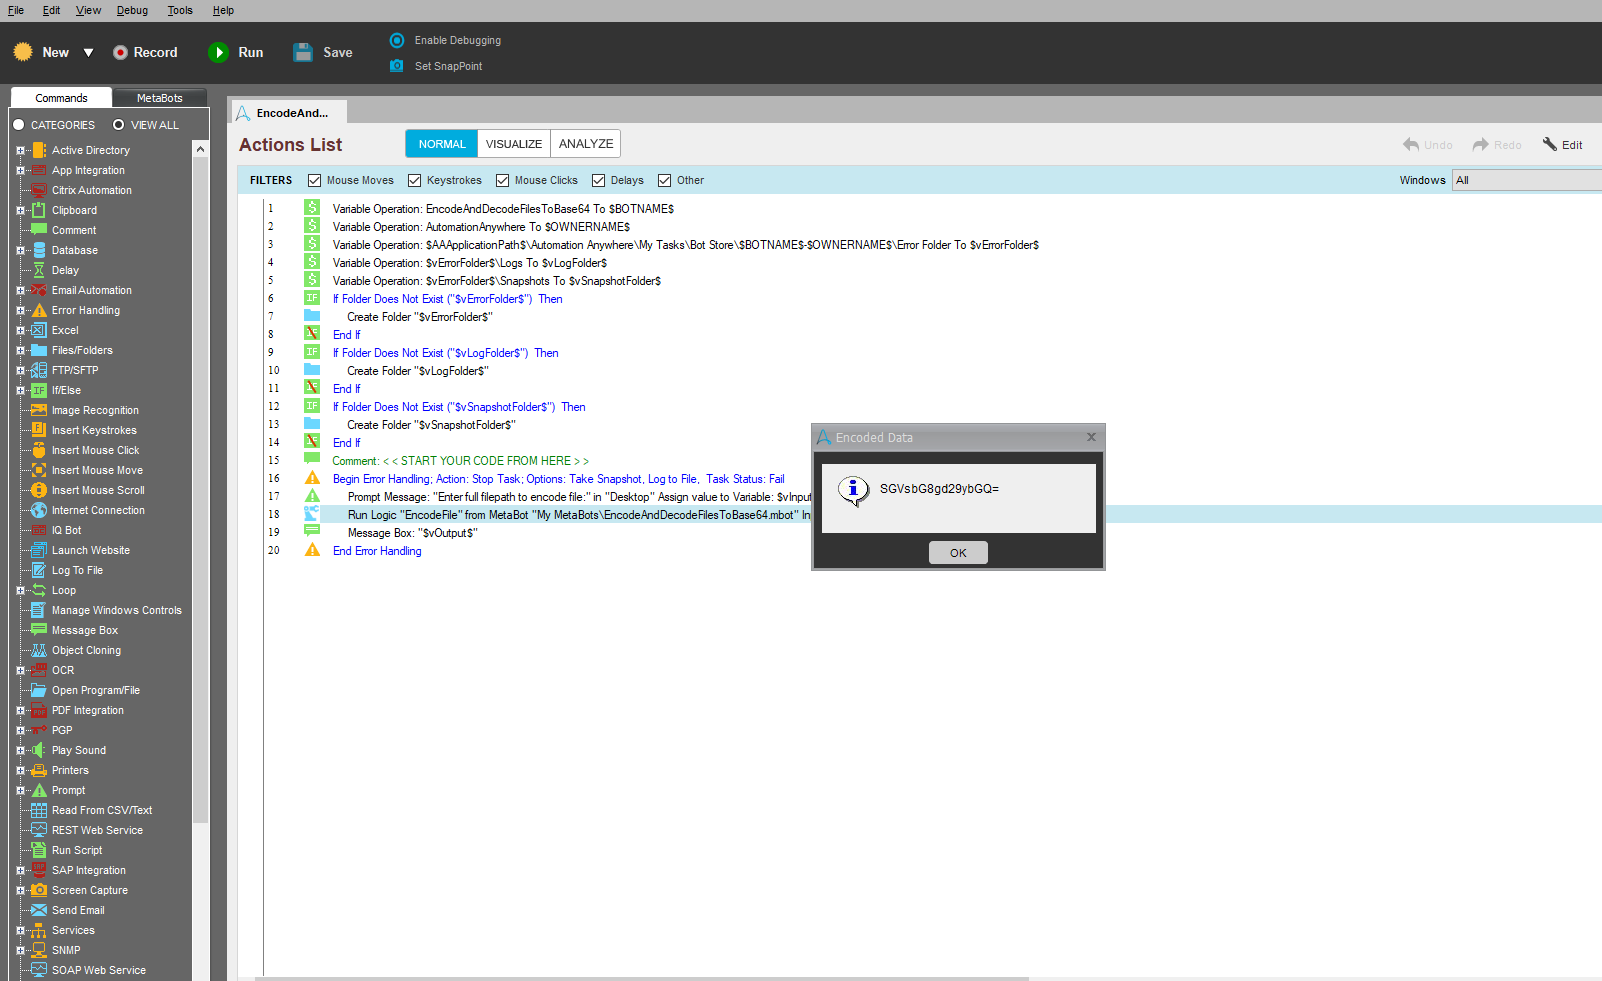The width and height of the screenshot is (1602, 981).
Task: Select the NORMAL view button
Action: tap(442, 144)
